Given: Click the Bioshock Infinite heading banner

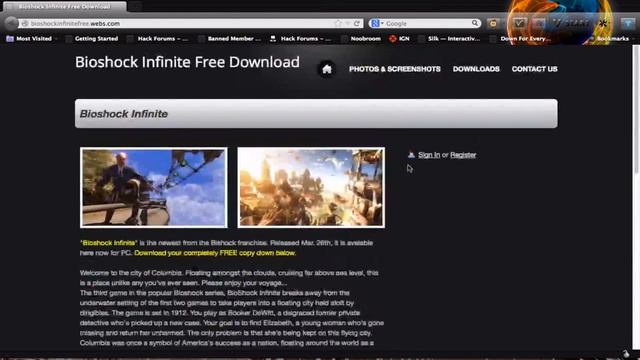Looking at the screenshot, I should click(316, 113).
